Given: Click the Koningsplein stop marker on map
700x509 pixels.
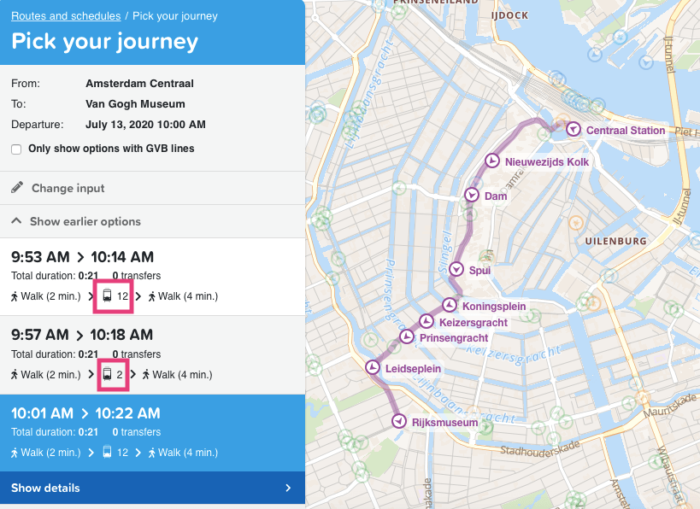Looking at the screenshot, I should coord(448,306).
